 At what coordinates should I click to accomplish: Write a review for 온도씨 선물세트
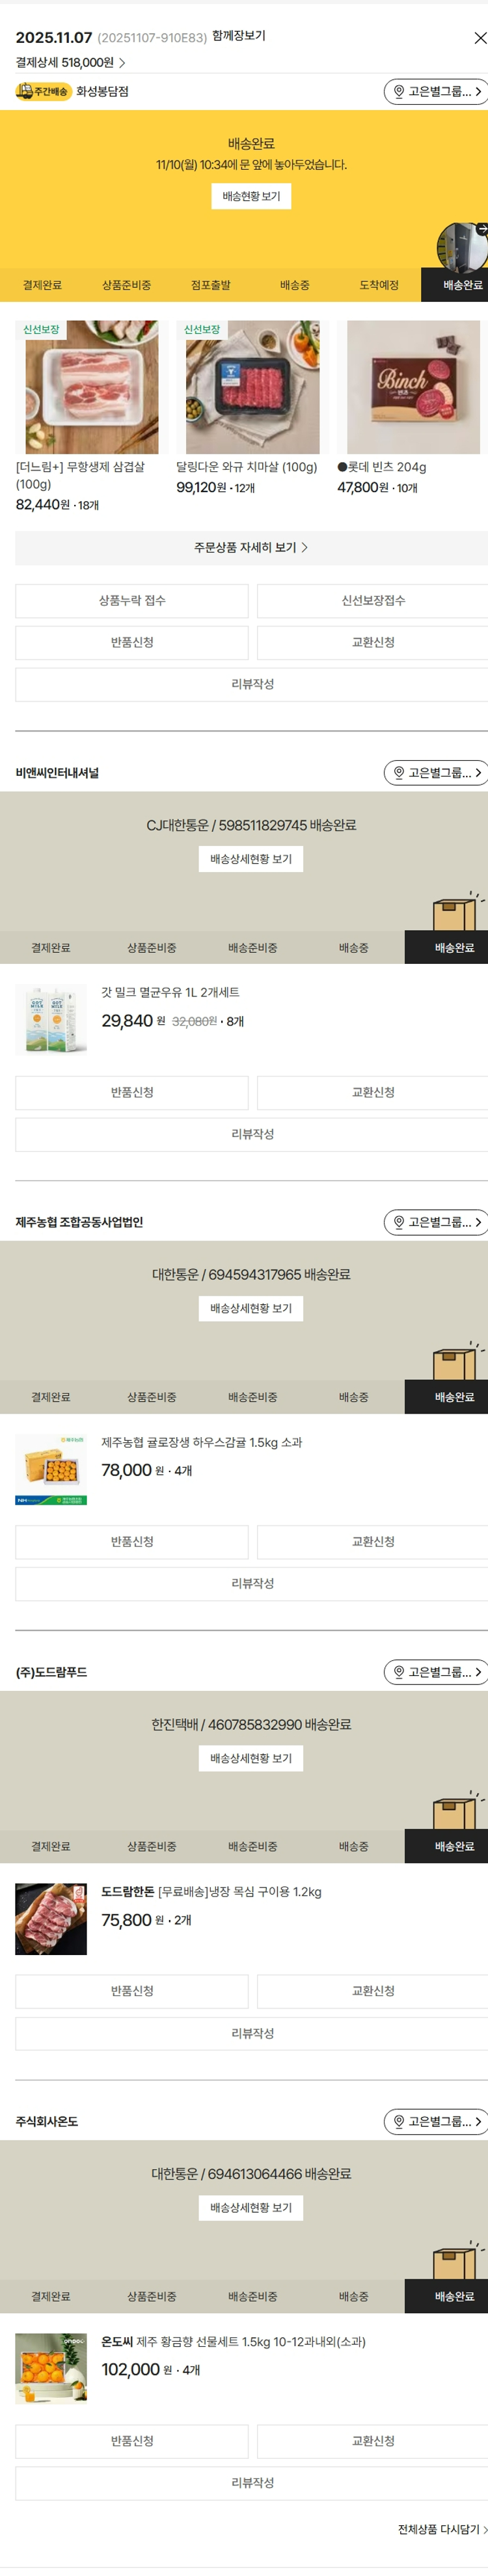coord(251,2482)
